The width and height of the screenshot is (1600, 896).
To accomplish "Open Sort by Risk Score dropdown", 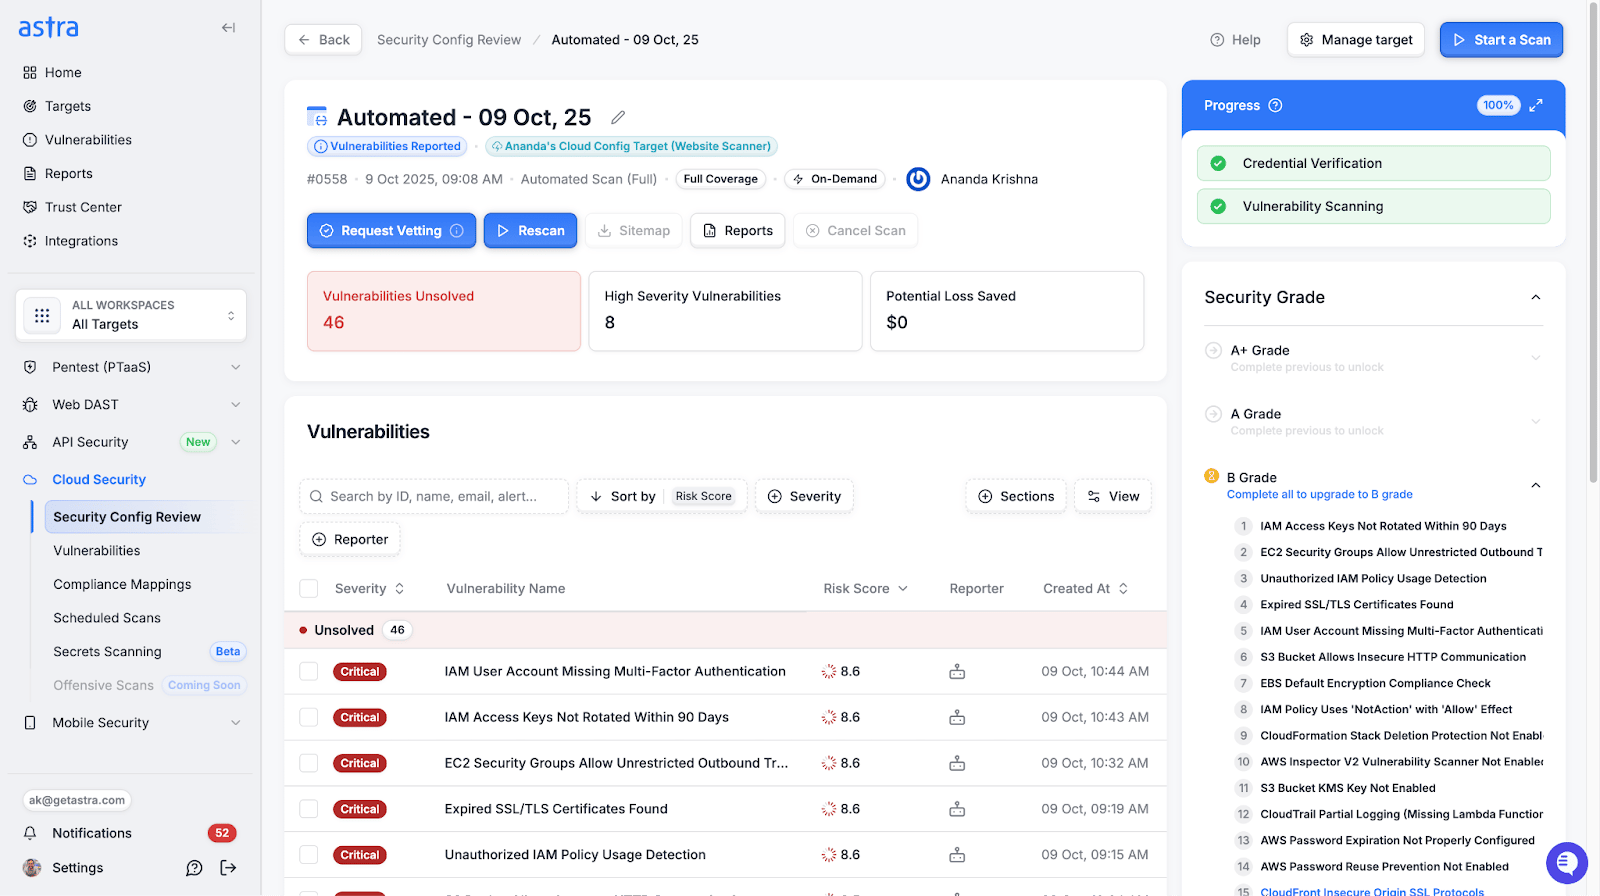I will 662,497.
